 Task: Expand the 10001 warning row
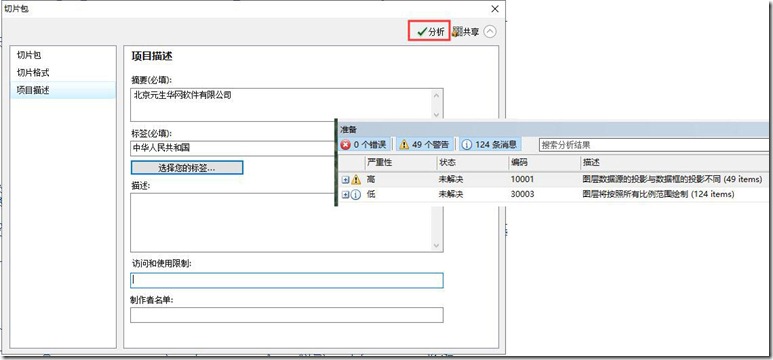(345, 180)
